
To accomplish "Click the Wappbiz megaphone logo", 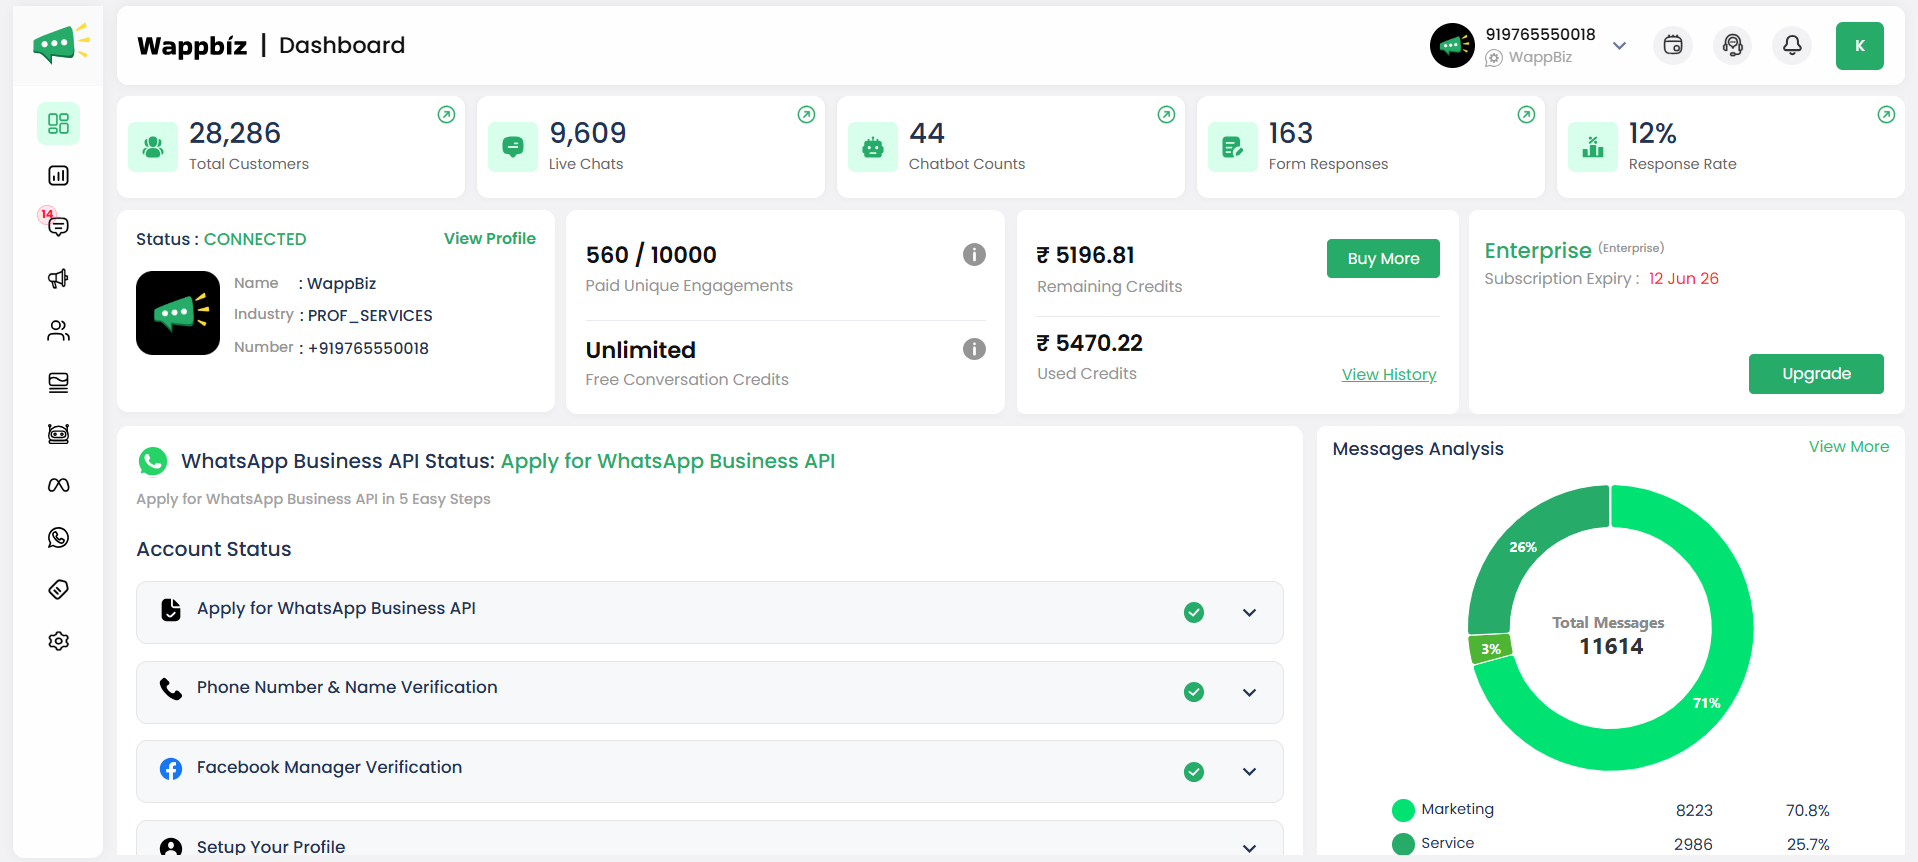I will point(59,45).
